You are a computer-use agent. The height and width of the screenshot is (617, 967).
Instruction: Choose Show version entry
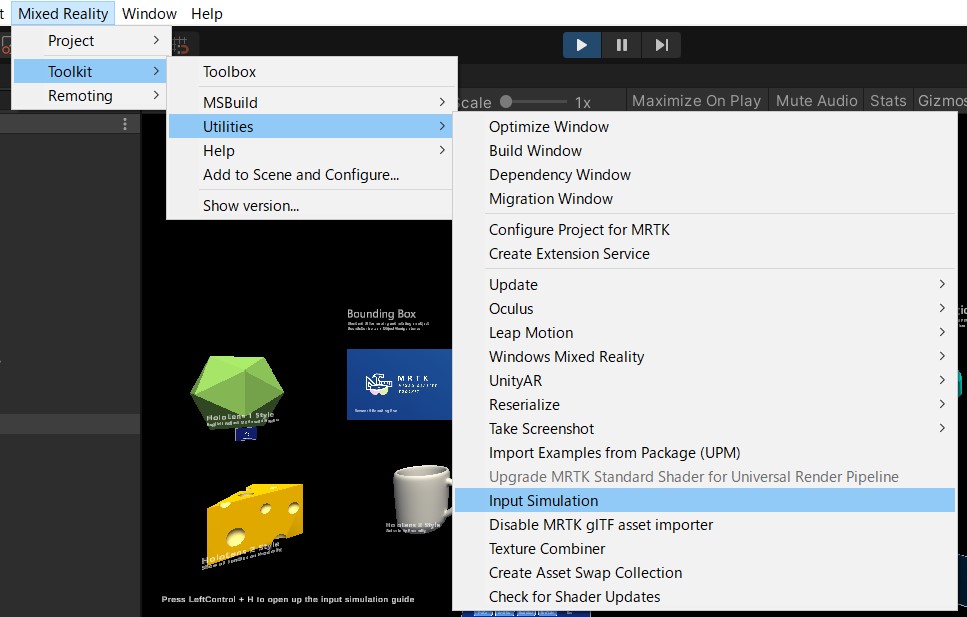[x=311, y=205]
